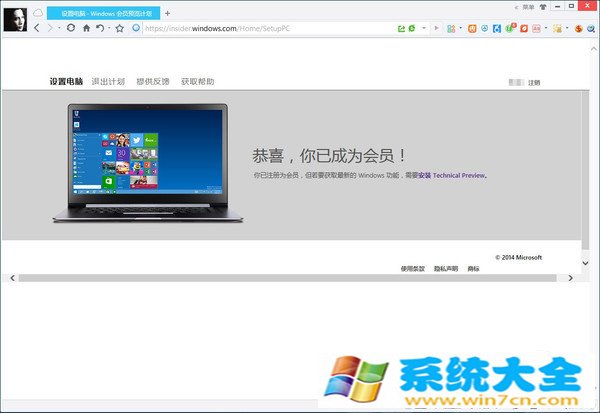Open the 退出计划 navigation item

[x=108, y=82]
